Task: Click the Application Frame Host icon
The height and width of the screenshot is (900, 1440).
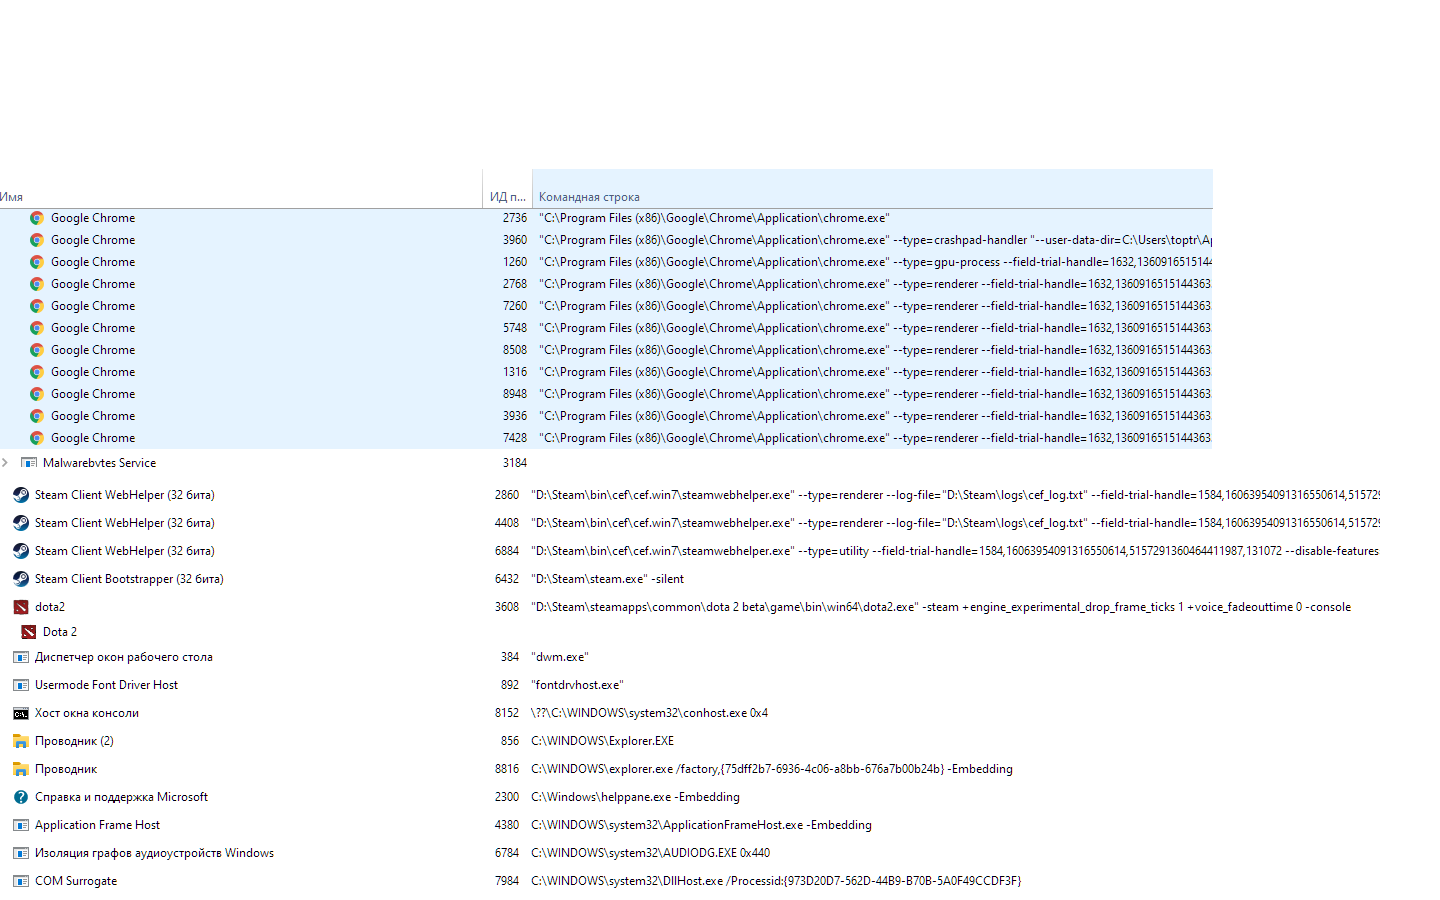Action: coord(21,825)
